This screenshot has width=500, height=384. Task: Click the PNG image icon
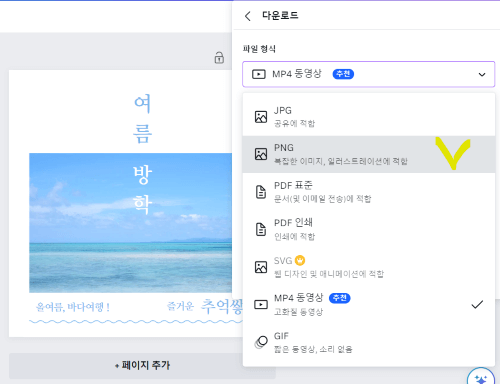tap(261, 154)
